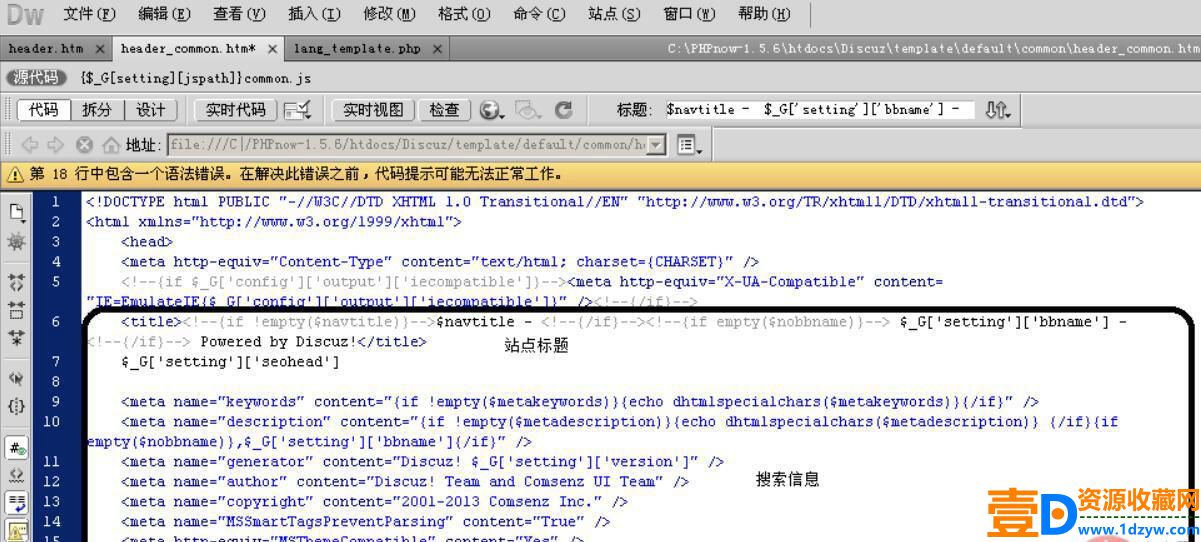Toggle highlight invalid code icon
Viewport: 1201px width, 542px height.
click(17, 474)
